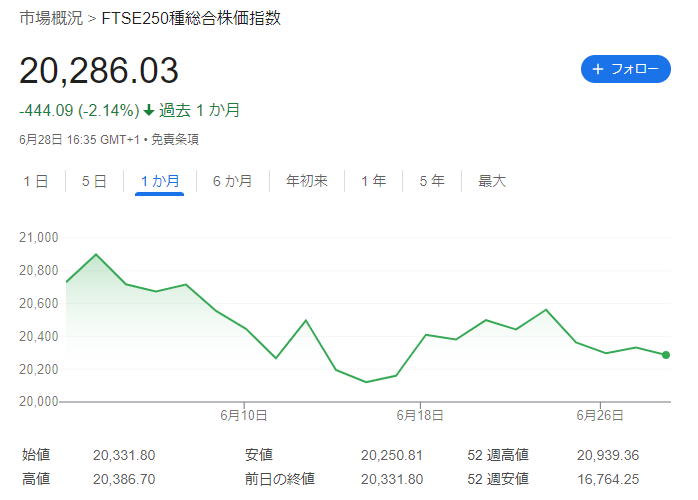The height and width of the screenshot is (500, 698).
Task: Click the 6月26日 axis label
Action: click(600, 415)
